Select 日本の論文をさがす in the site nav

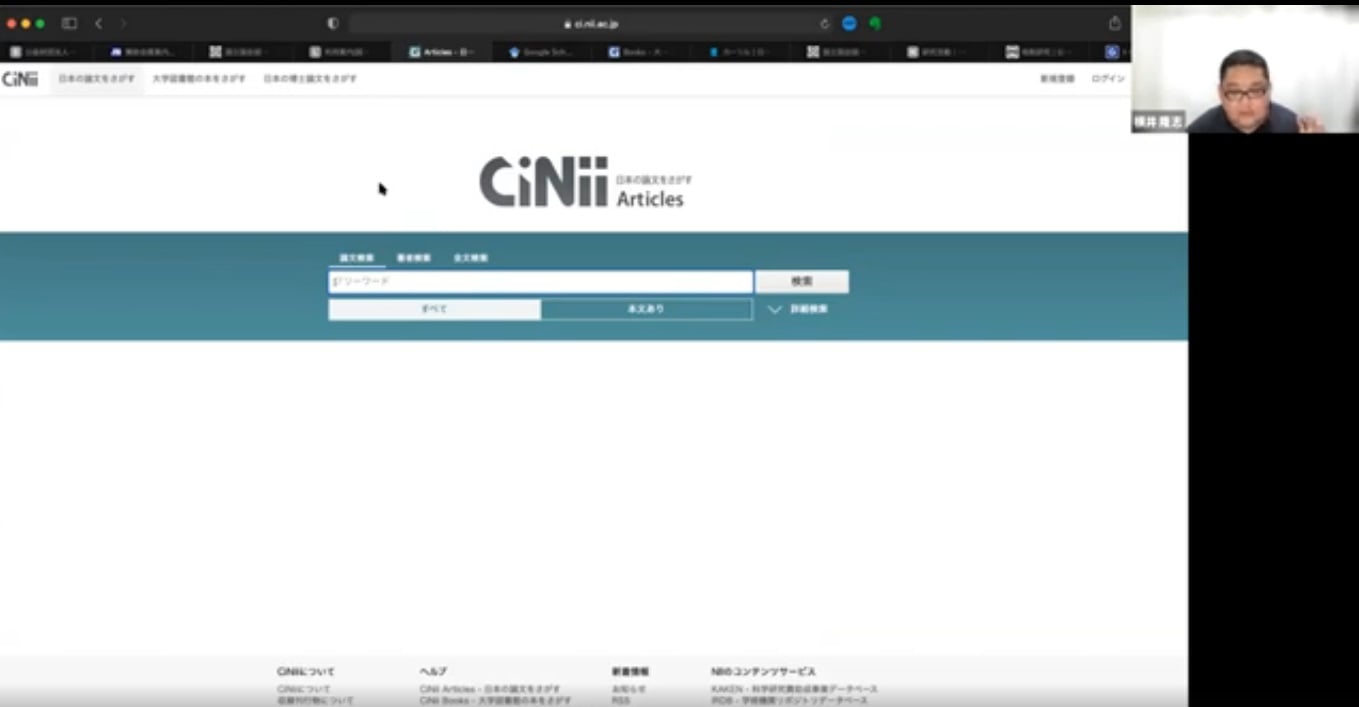(97, 79)
